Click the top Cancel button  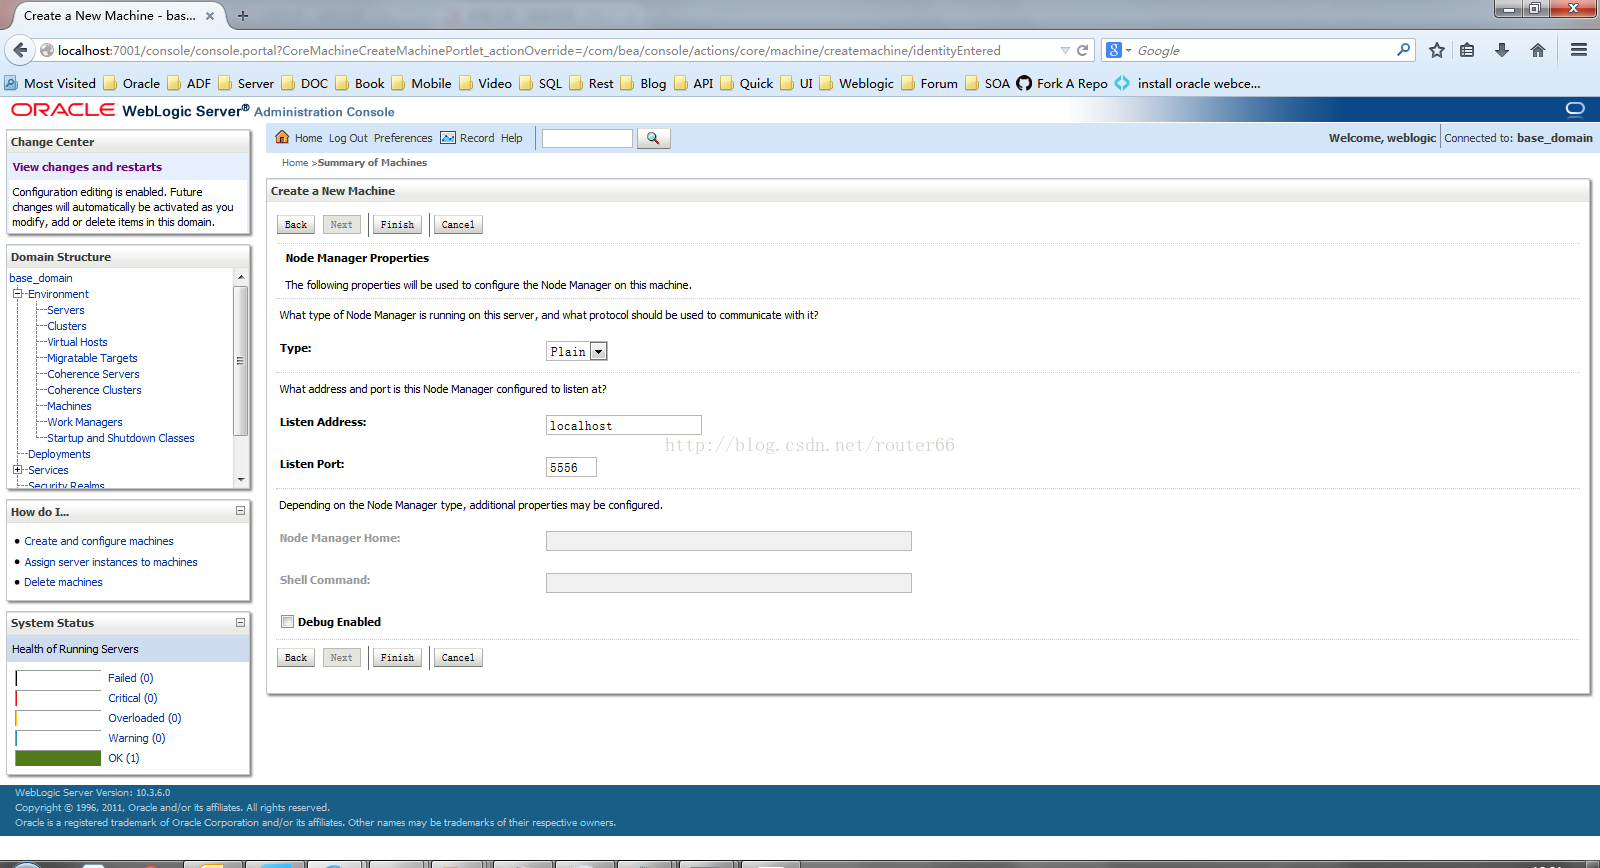458,224
